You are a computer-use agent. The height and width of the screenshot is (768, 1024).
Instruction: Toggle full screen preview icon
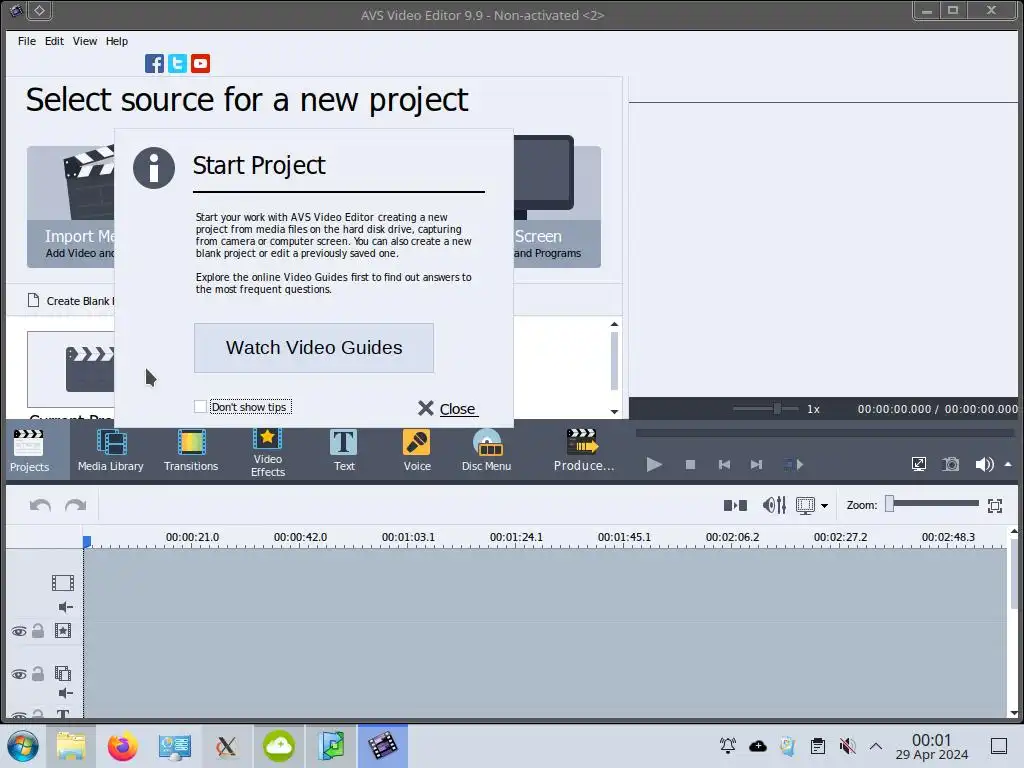coord(919,464)
